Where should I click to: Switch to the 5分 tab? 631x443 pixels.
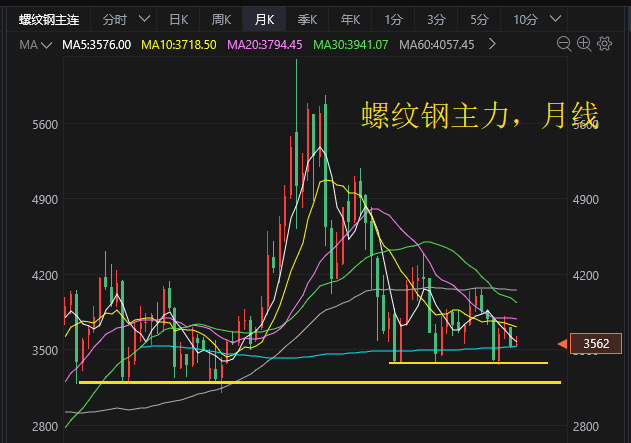tap(479, 19)
